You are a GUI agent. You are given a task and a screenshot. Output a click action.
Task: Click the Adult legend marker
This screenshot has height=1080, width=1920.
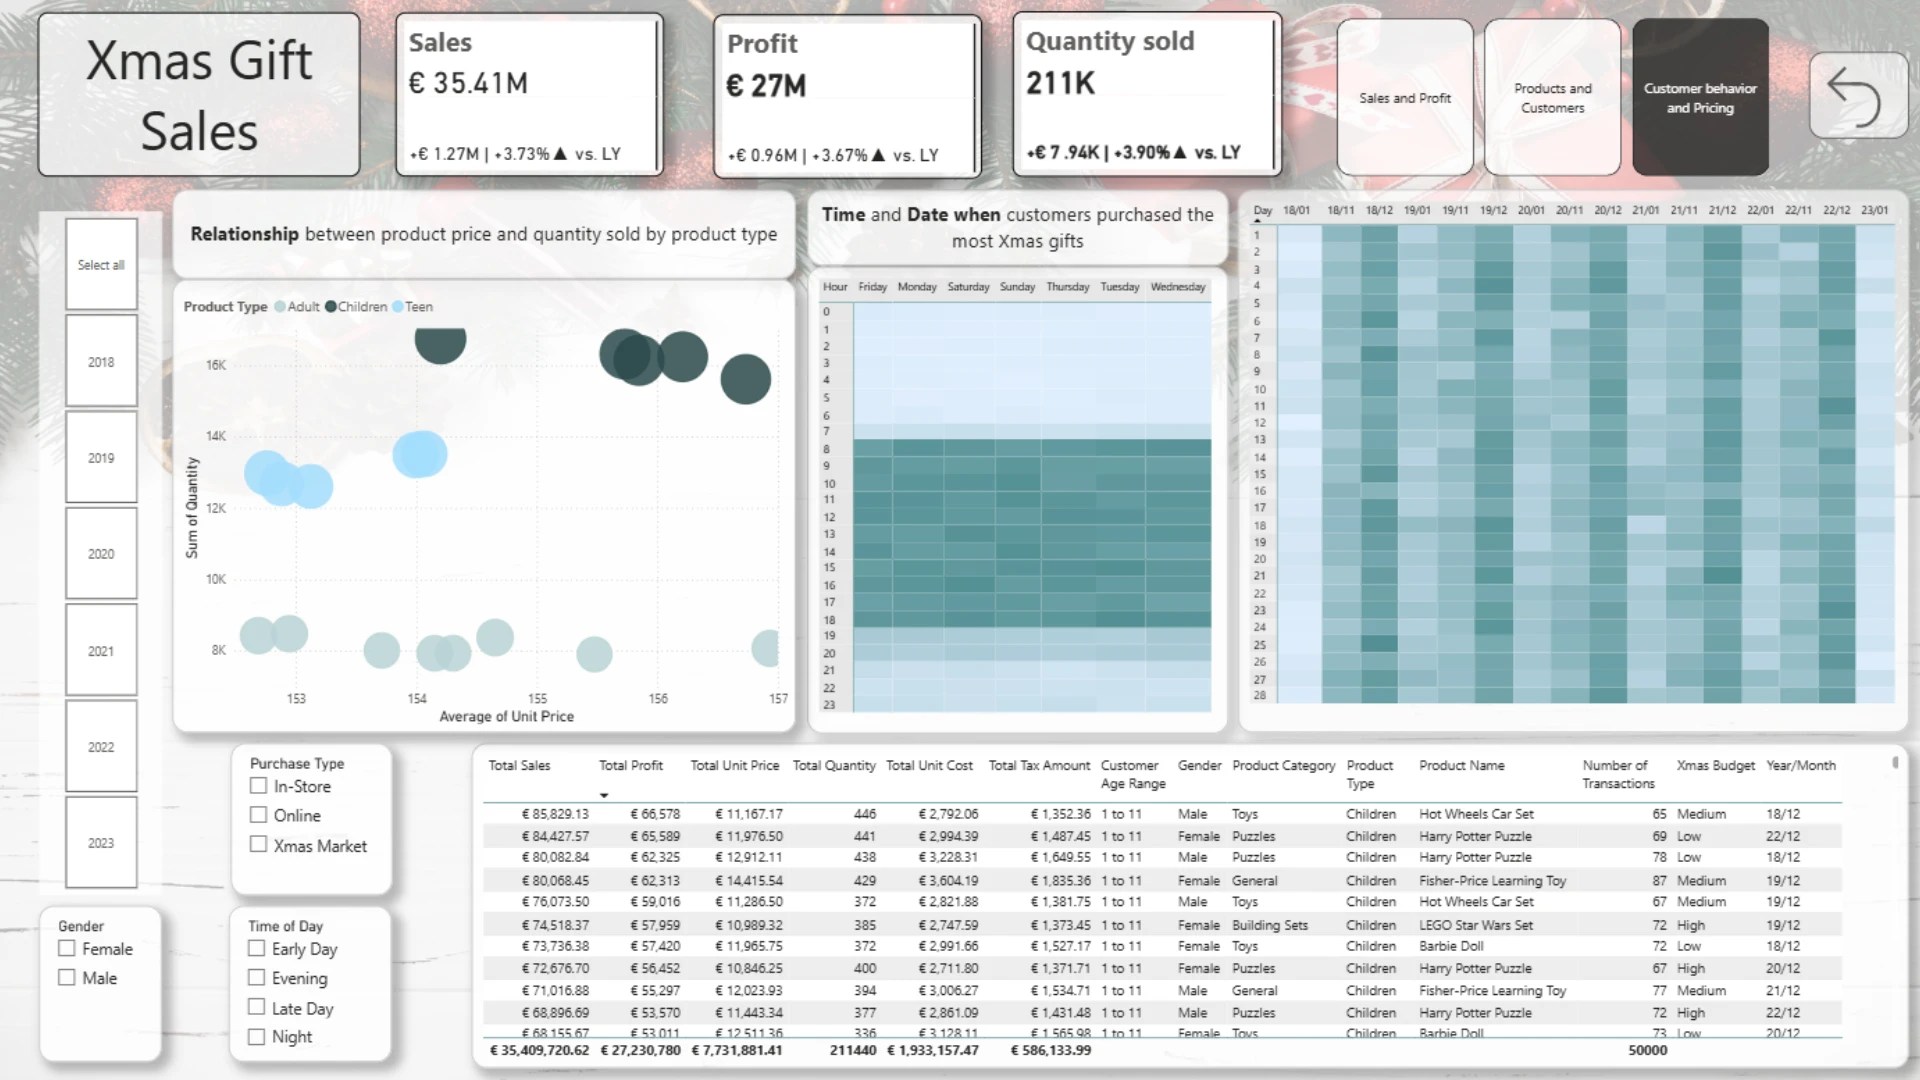(x=280, y=307)
